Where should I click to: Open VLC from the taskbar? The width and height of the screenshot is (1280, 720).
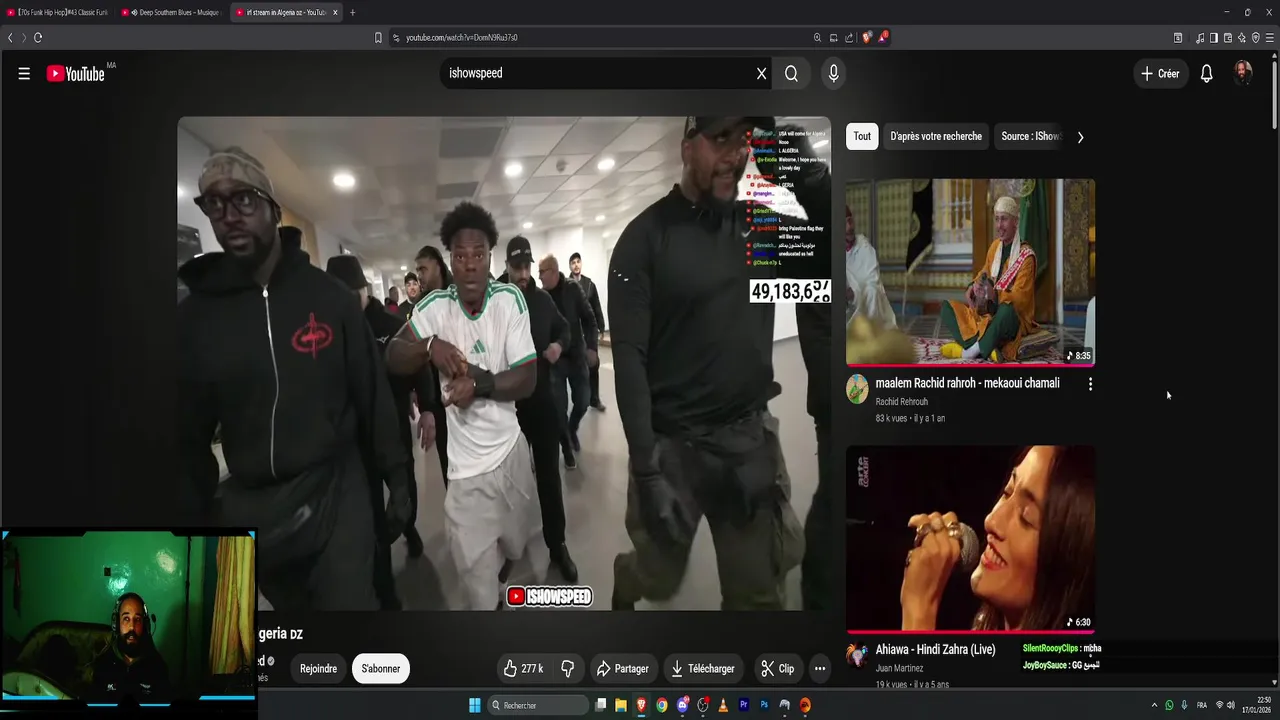pyautogui.click(x=723, y=705)
